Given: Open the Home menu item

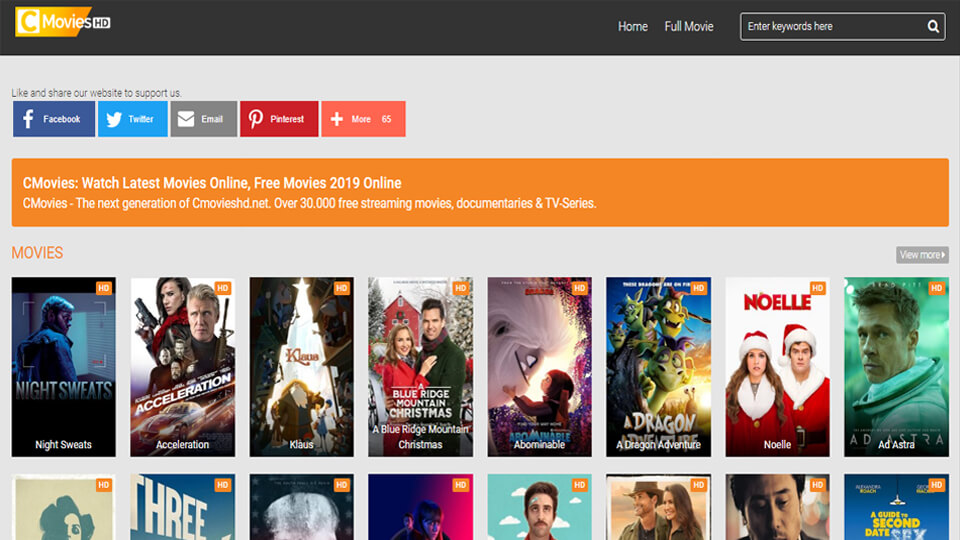Looking at the screenshot, I should (x=632, y=26).
